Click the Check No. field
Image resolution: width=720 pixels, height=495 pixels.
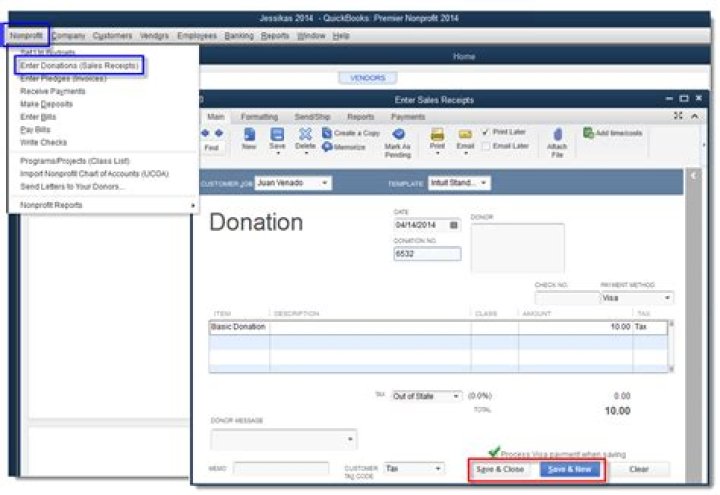568,298
